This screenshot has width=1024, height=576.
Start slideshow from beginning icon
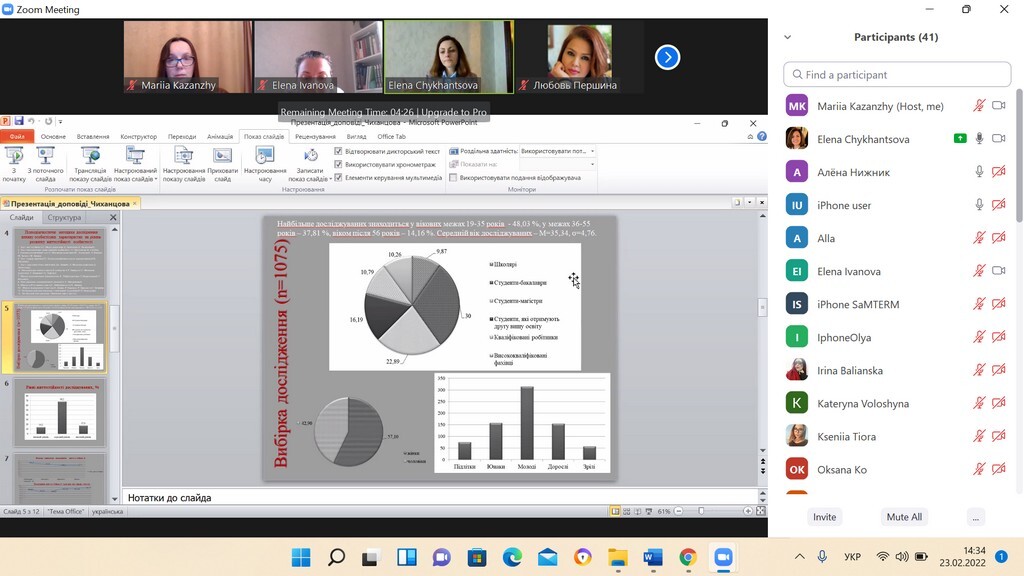point(14,156)
